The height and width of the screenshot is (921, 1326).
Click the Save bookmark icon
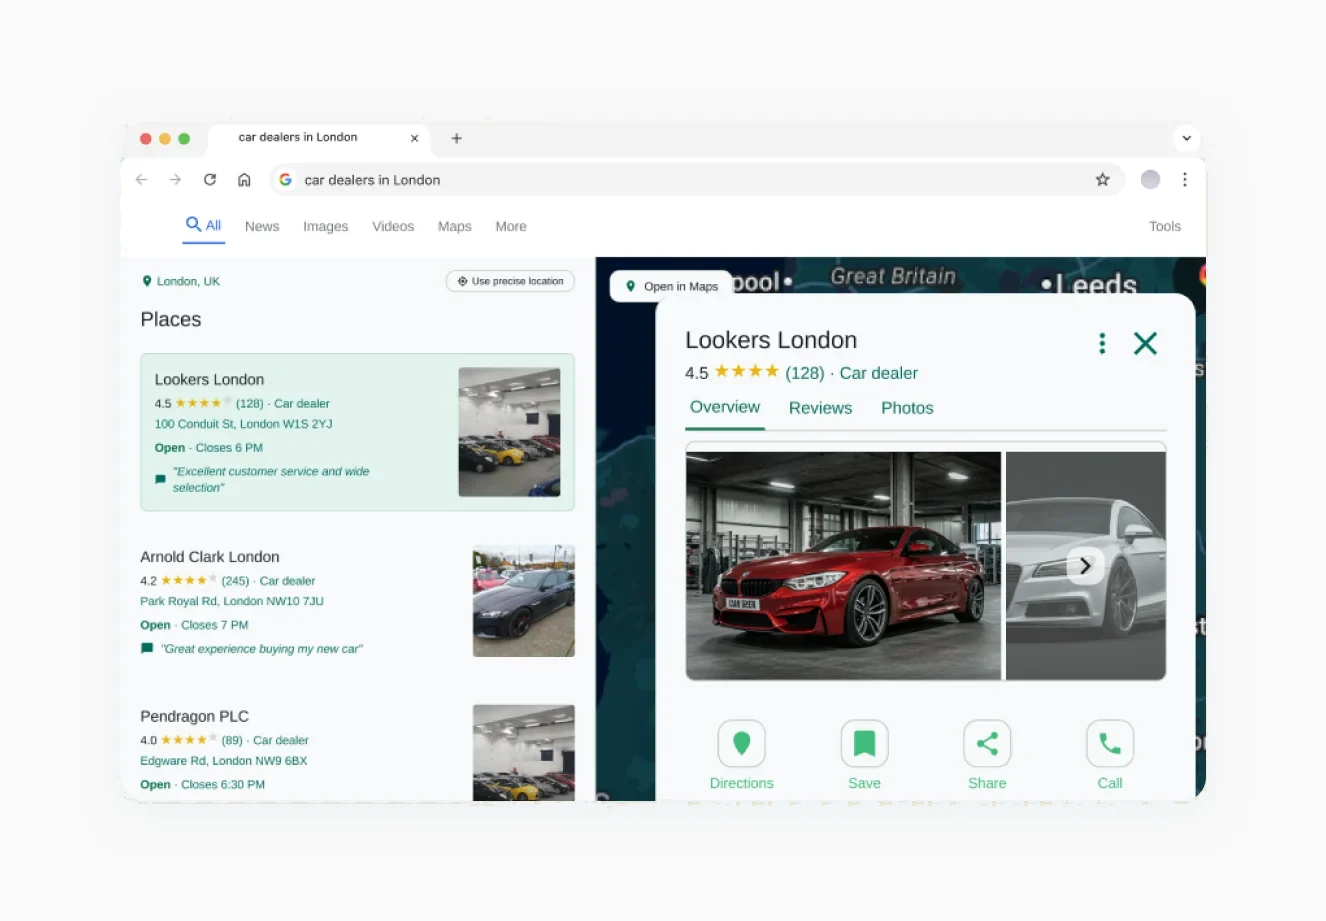(865, 744)
